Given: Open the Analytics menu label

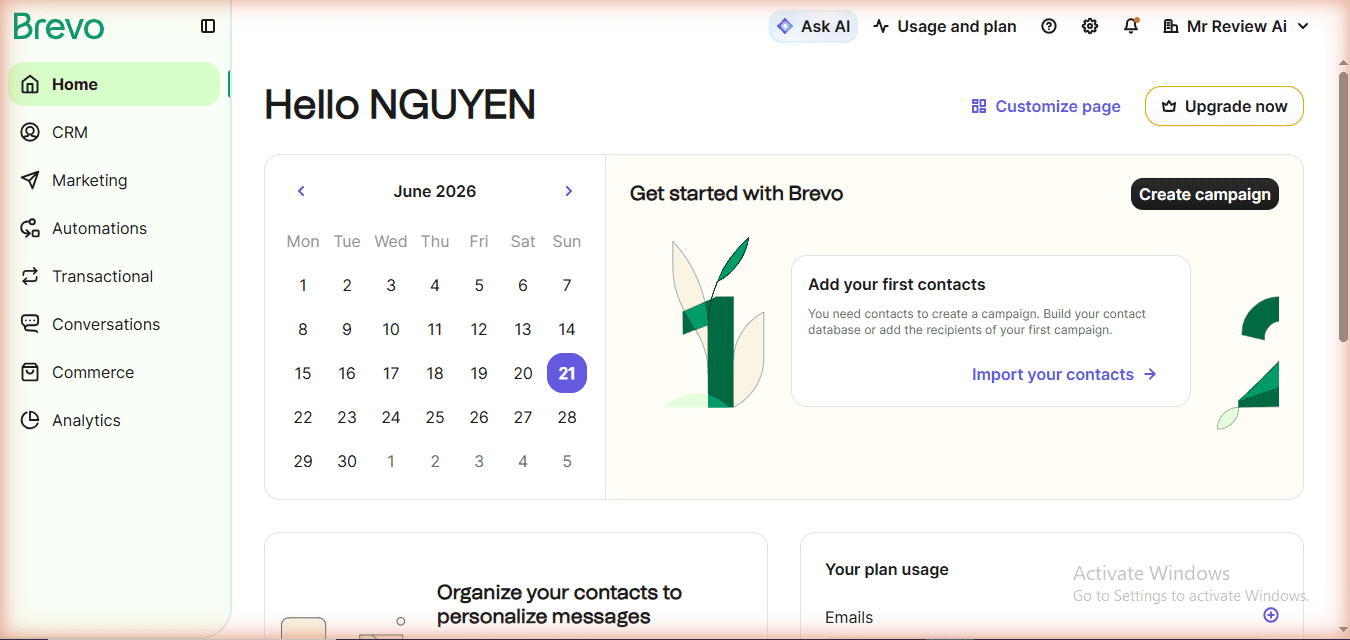Looking at the screenshot, I should (x=86, y=420).
